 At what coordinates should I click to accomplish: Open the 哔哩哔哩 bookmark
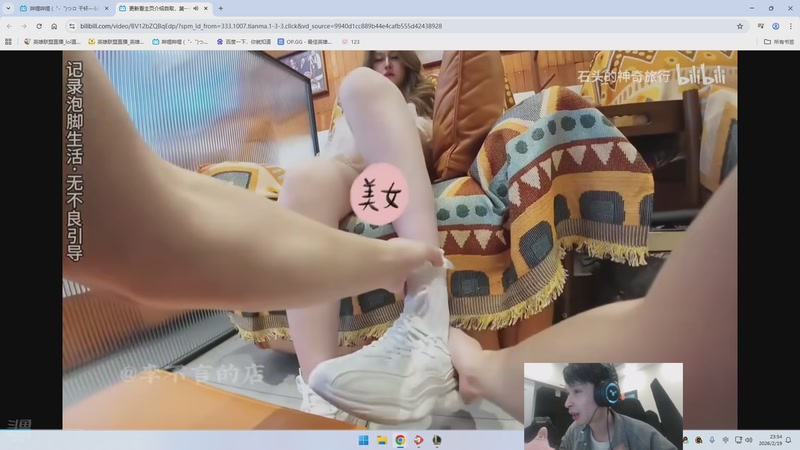(x=180, y=42)
